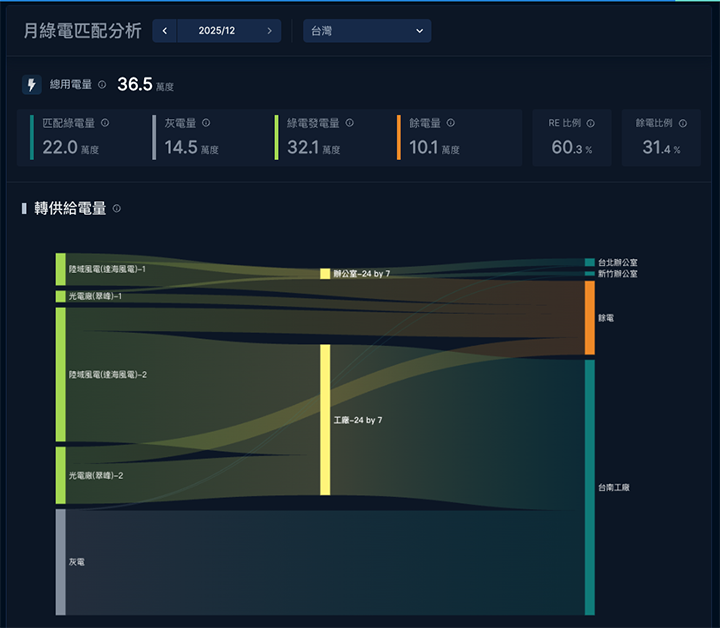Advance to next month with right chevron
Screen dimensions: 720x628
pos(269,31)
